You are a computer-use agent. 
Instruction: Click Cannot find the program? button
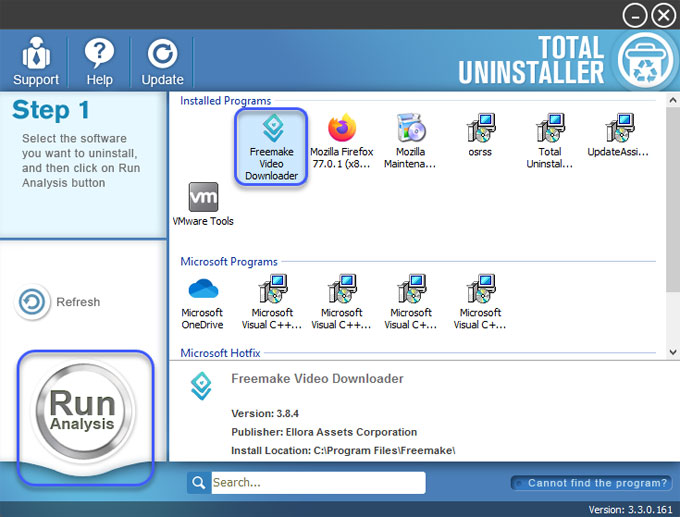[x=592, y=483]
